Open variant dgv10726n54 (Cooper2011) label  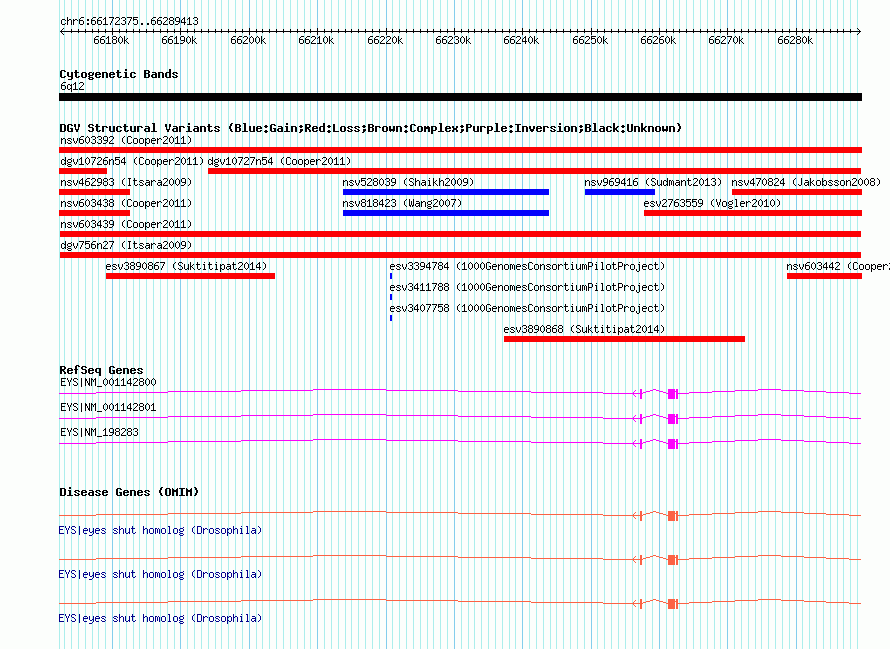pyautogui.click(x=132, y=161)
